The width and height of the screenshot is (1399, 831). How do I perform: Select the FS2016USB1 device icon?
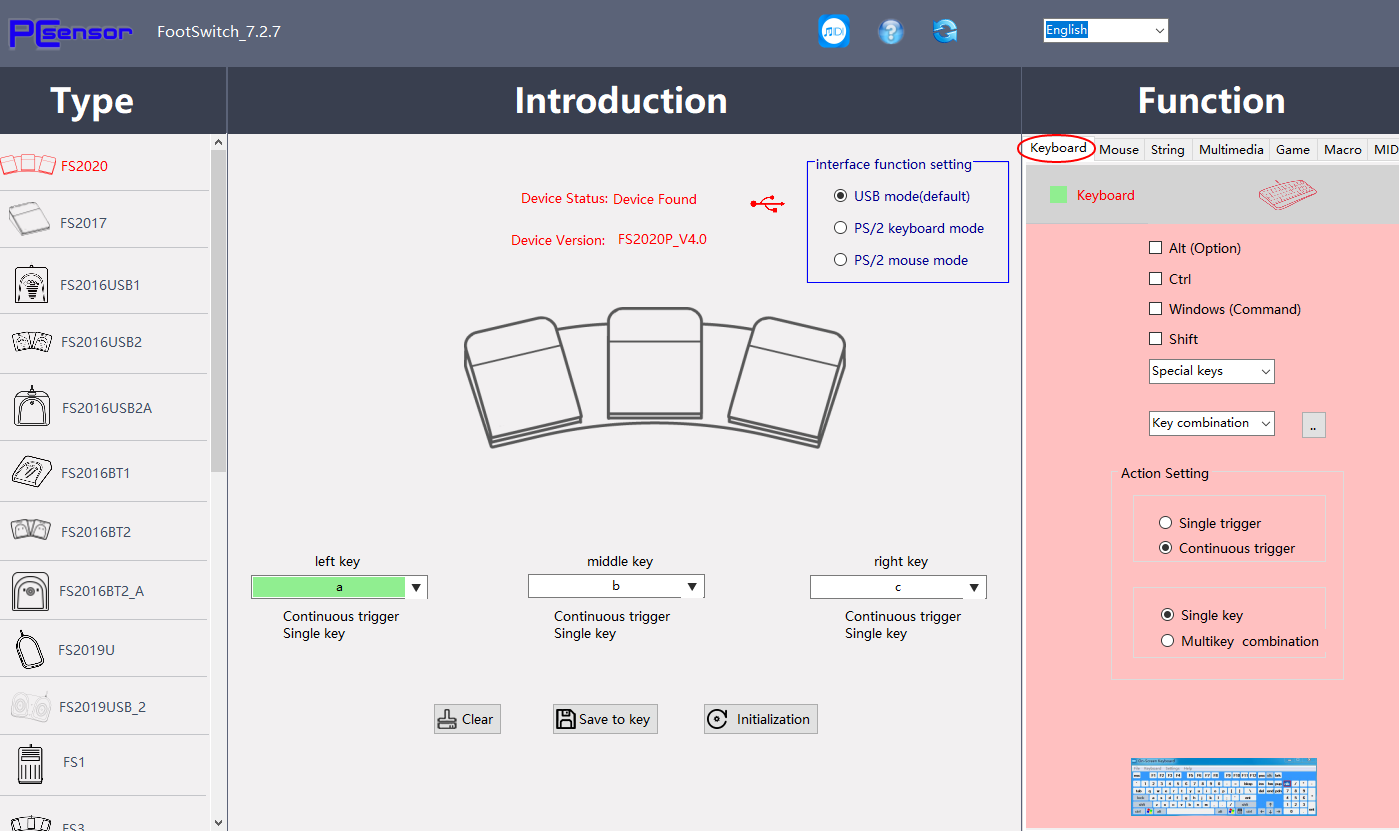point(32,284)
